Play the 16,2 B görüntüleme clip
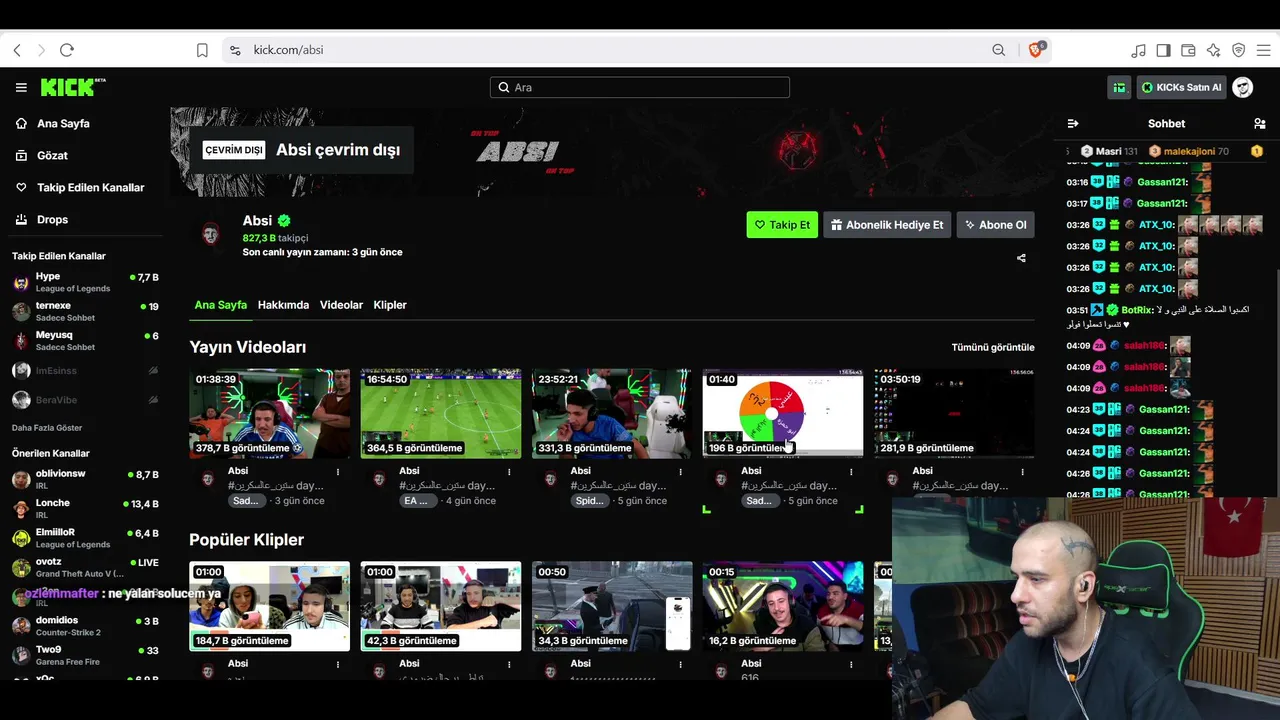 [783, 606]
